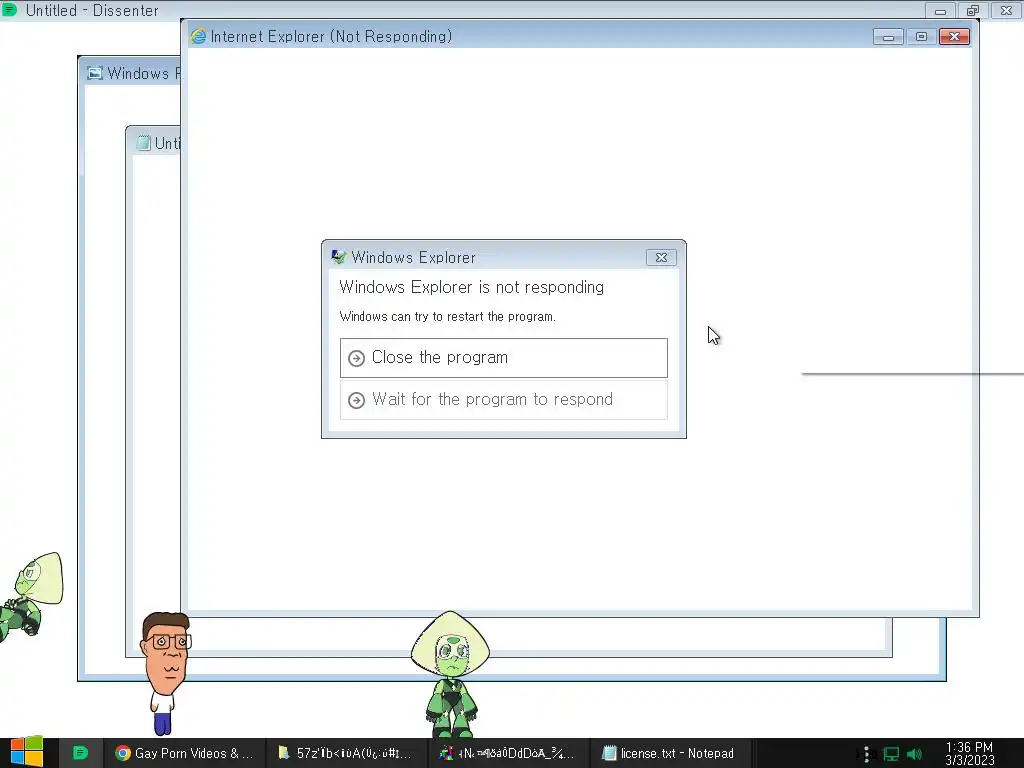Switch to license.txt - Notepad taskbar item
The height and width of the screenshot is (768, 1024).
point(669,753)
